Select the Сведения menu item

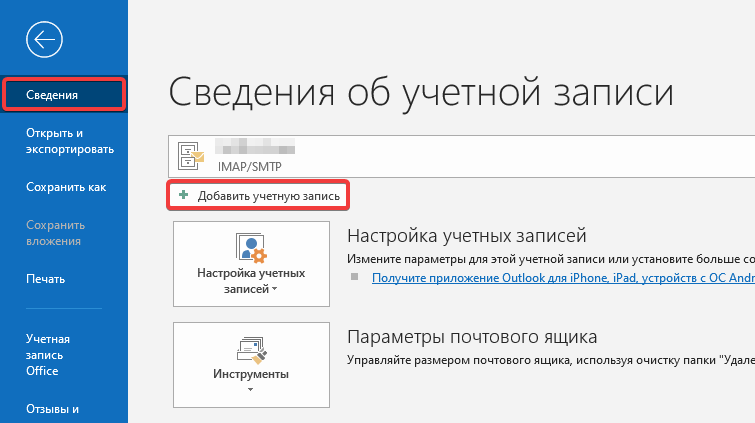pyautogui.click(x=64, y=95)
